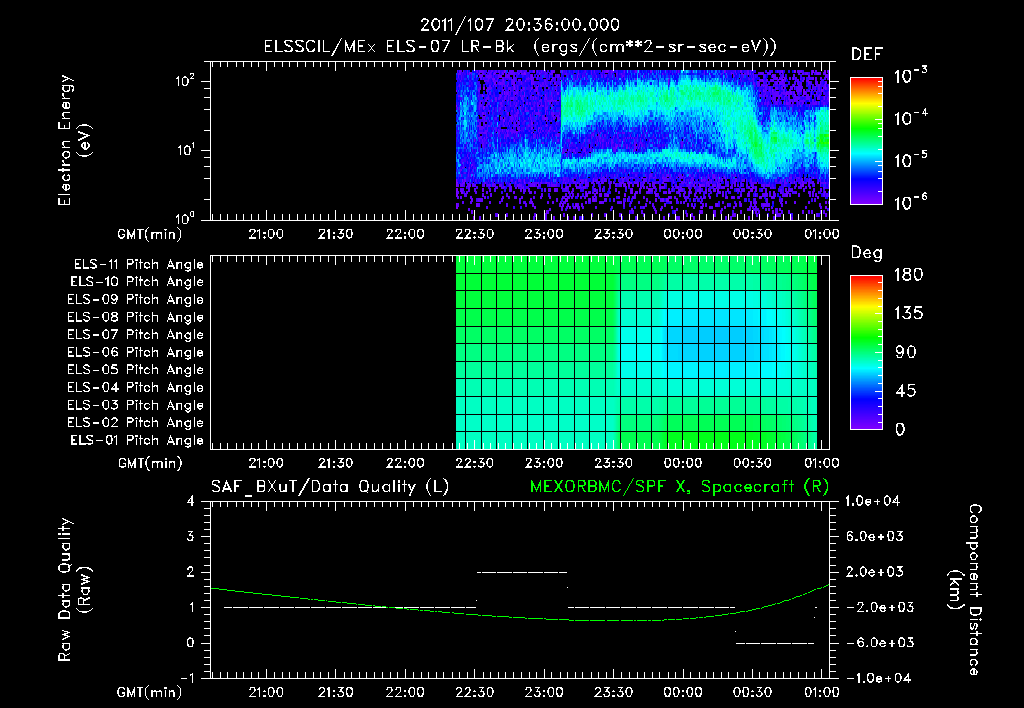Click the ELS-04 Pitch Angle row label
Screen dimensions: 1024x708
click(x=135, y=387)
